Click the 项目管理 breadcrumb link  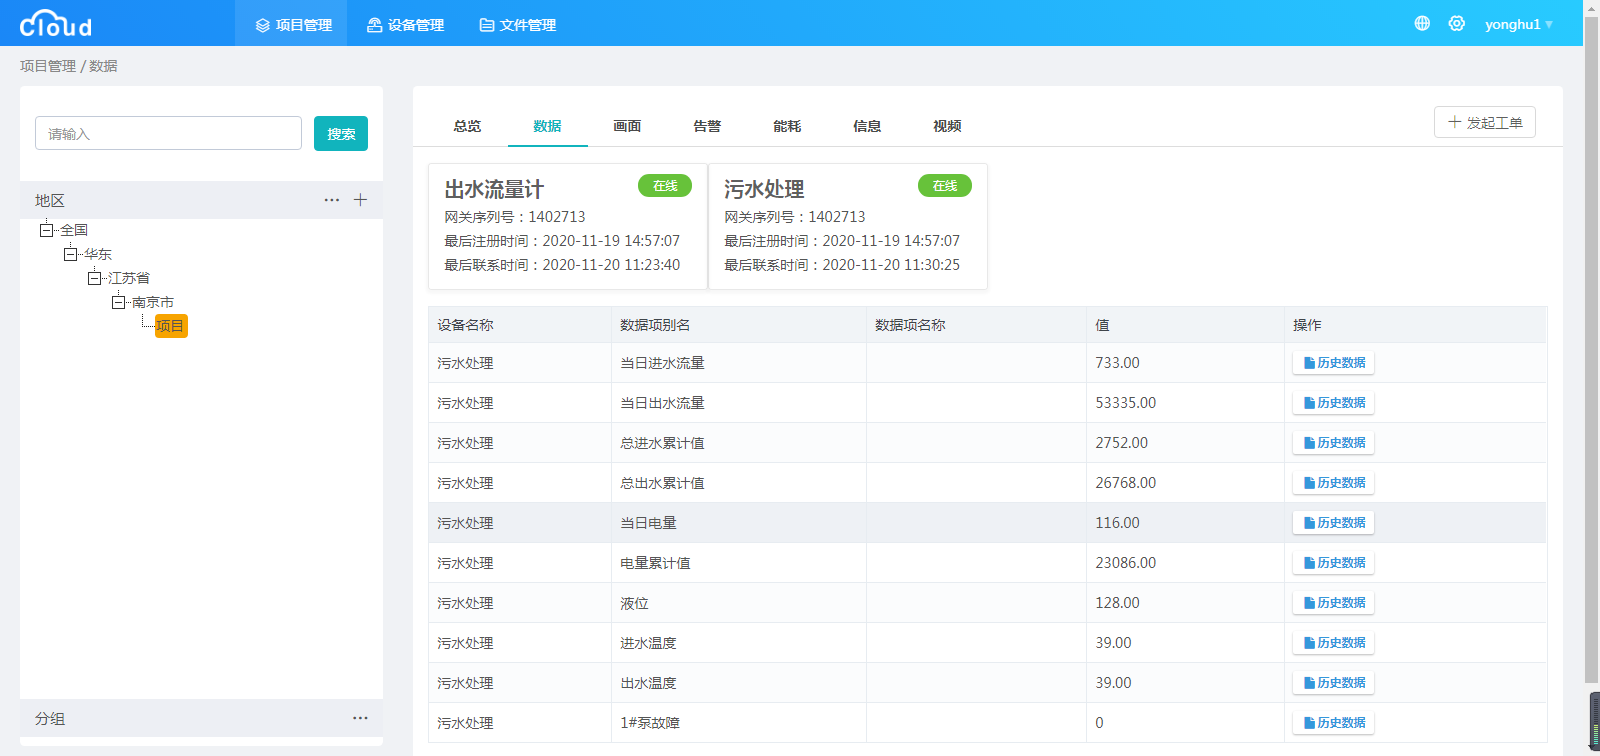[48, 66]
